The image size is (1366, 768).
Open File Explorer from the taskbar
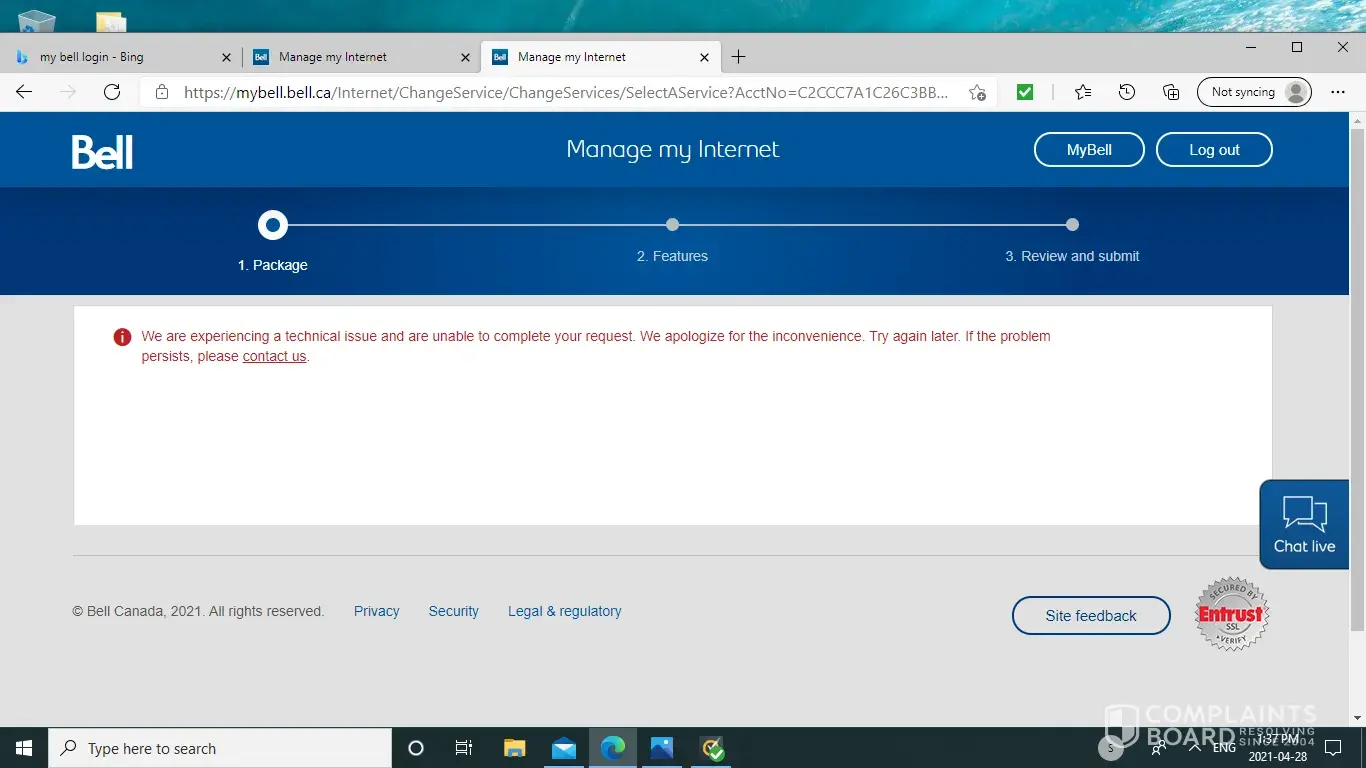[x=514, y=748]
